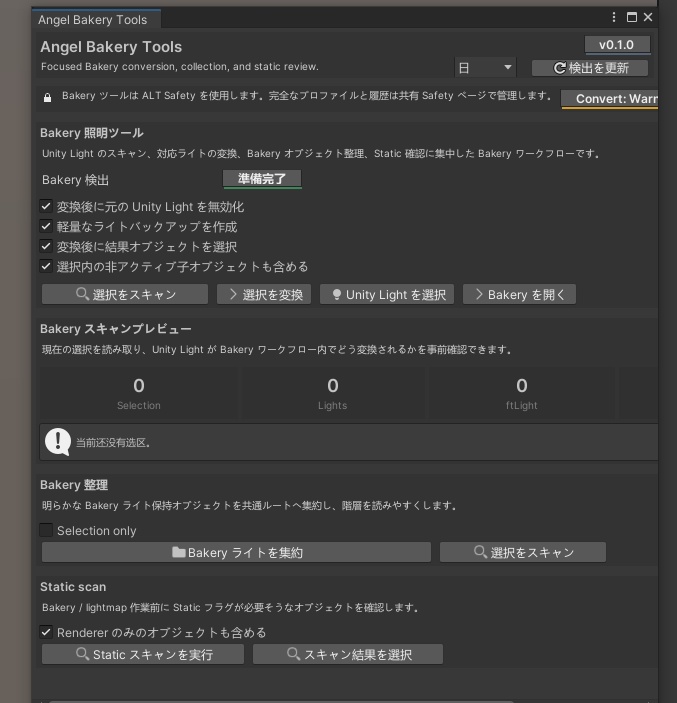Click the v0.1.0 version button
The width and height of the screenshot is (677, 703).
(617, 45)
